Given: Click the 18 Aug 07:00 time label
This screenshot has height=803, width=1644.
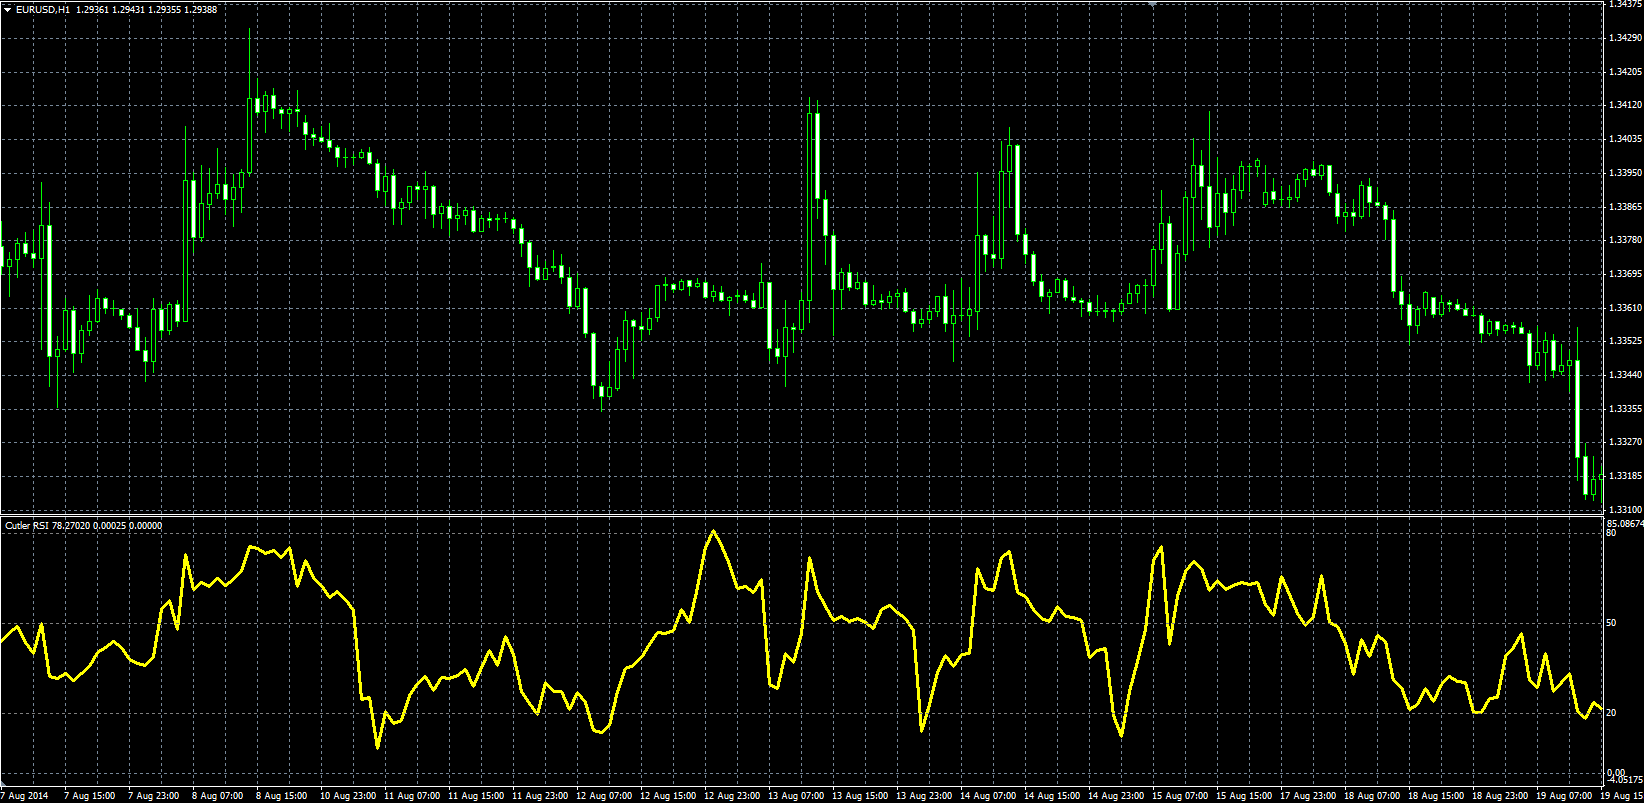Looking at the screenshot, I should [1372, 796].
